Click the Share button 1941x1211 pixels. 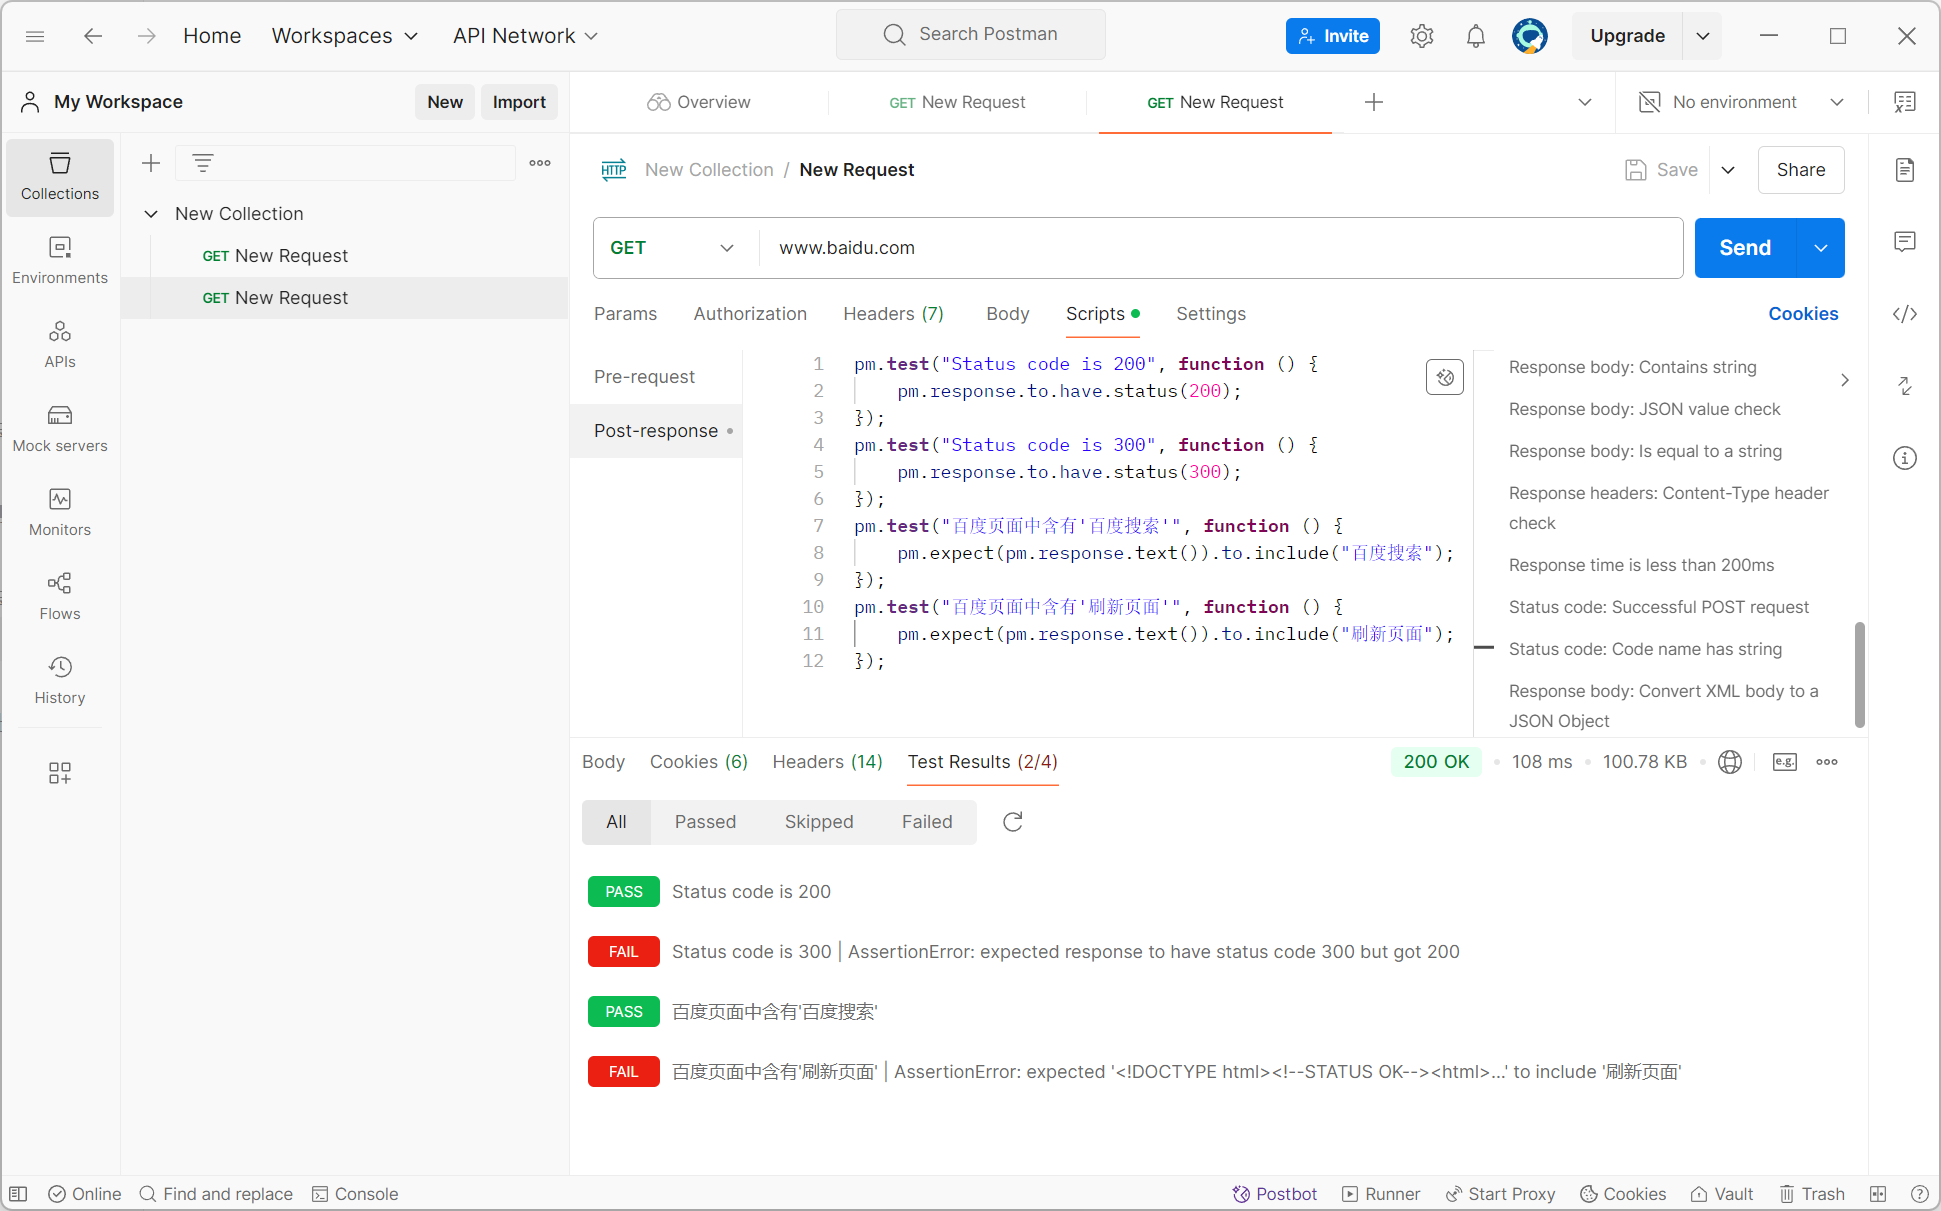pyautogui.click(x=1800, y=170)
